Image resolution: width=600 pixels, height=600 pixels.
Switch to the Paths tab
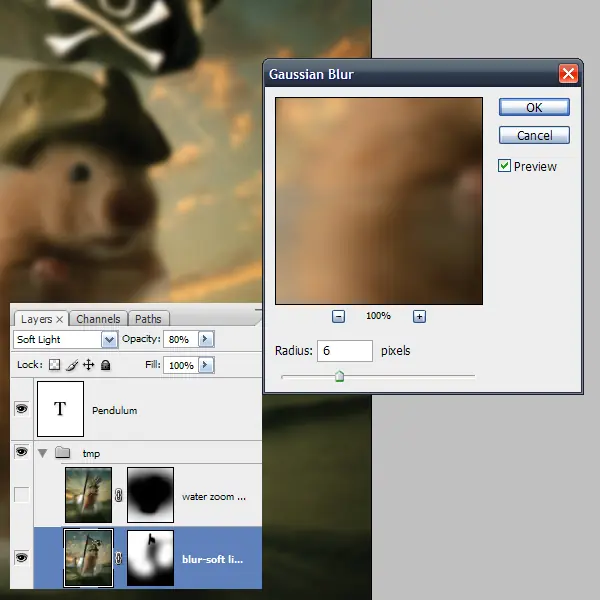point(148,319)
